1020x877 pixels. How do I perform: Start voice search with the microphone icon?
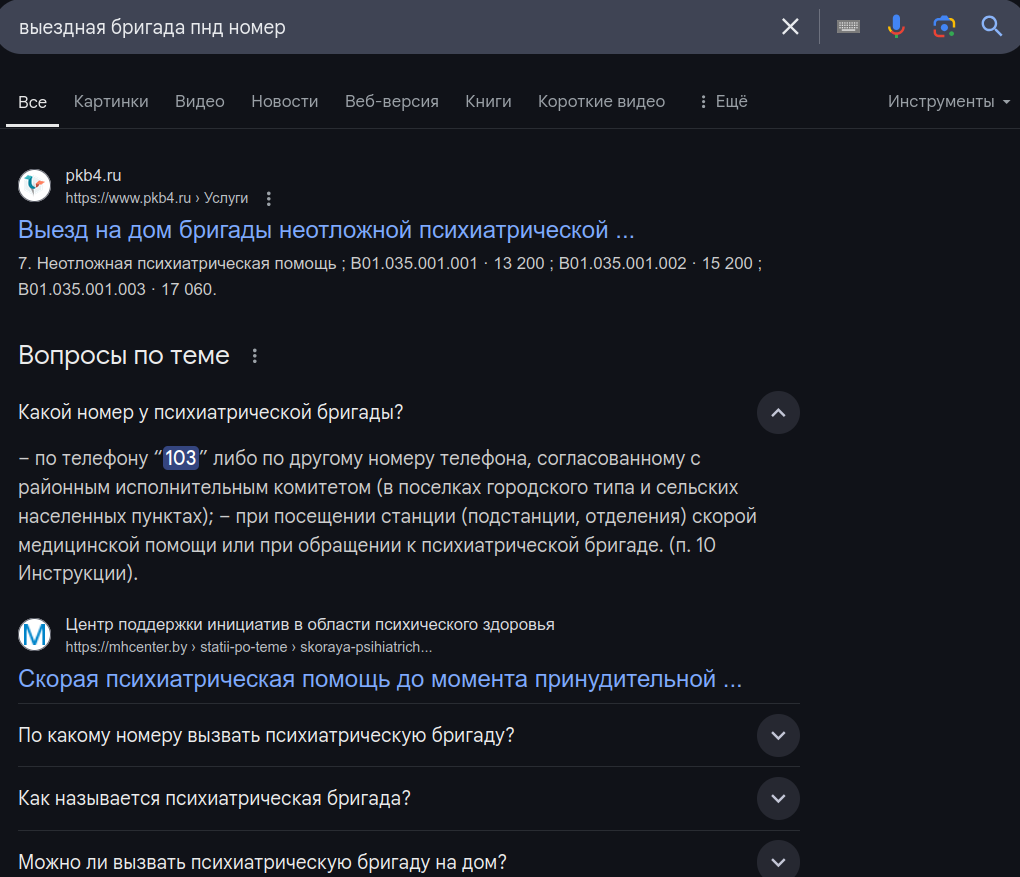coord(896,27)
